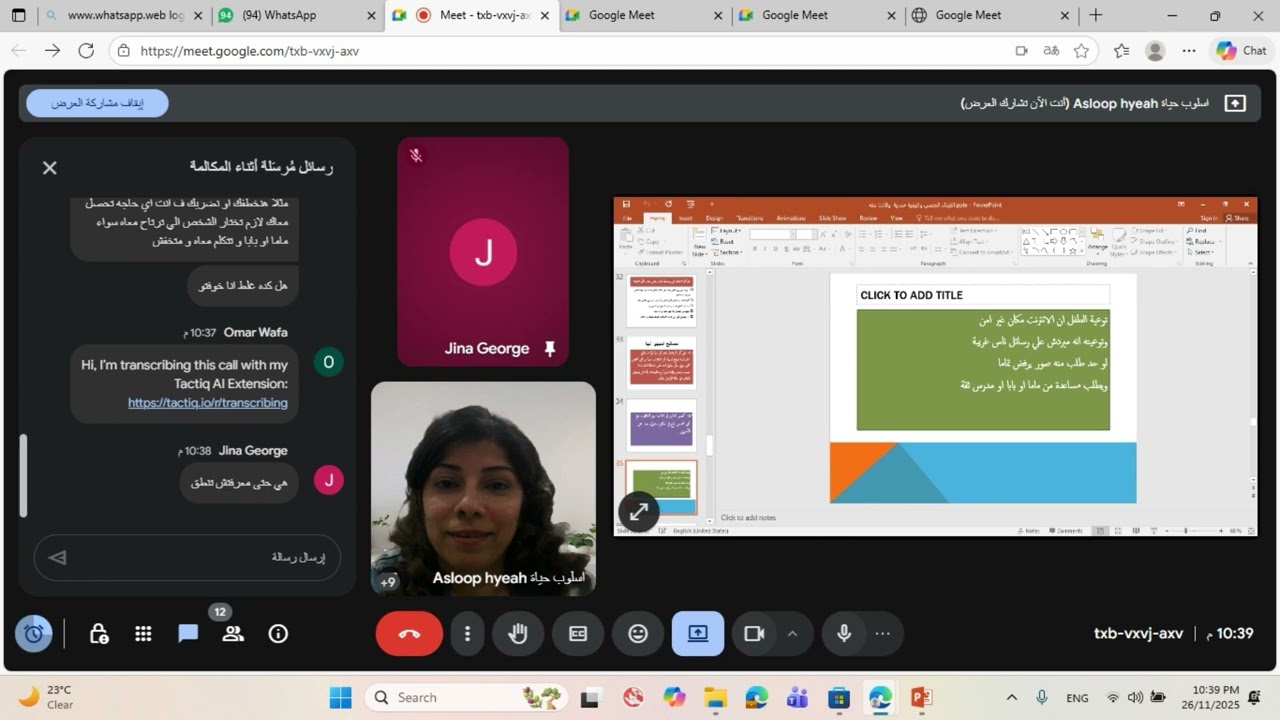Open the emoji reactions picker
The image size is (1280, 720).
click(638, 634)
